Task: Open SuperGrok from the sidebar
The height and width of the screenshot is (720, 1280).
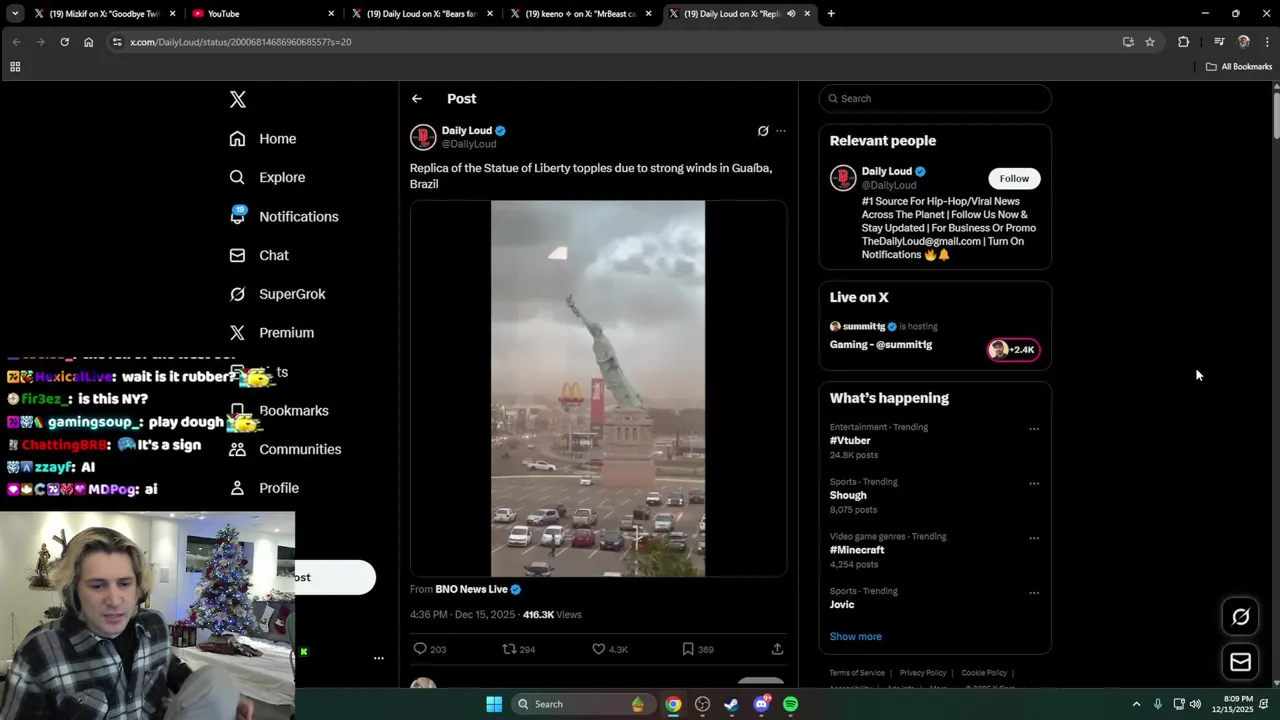Action: pyautogui.click(x=277, y=294)
